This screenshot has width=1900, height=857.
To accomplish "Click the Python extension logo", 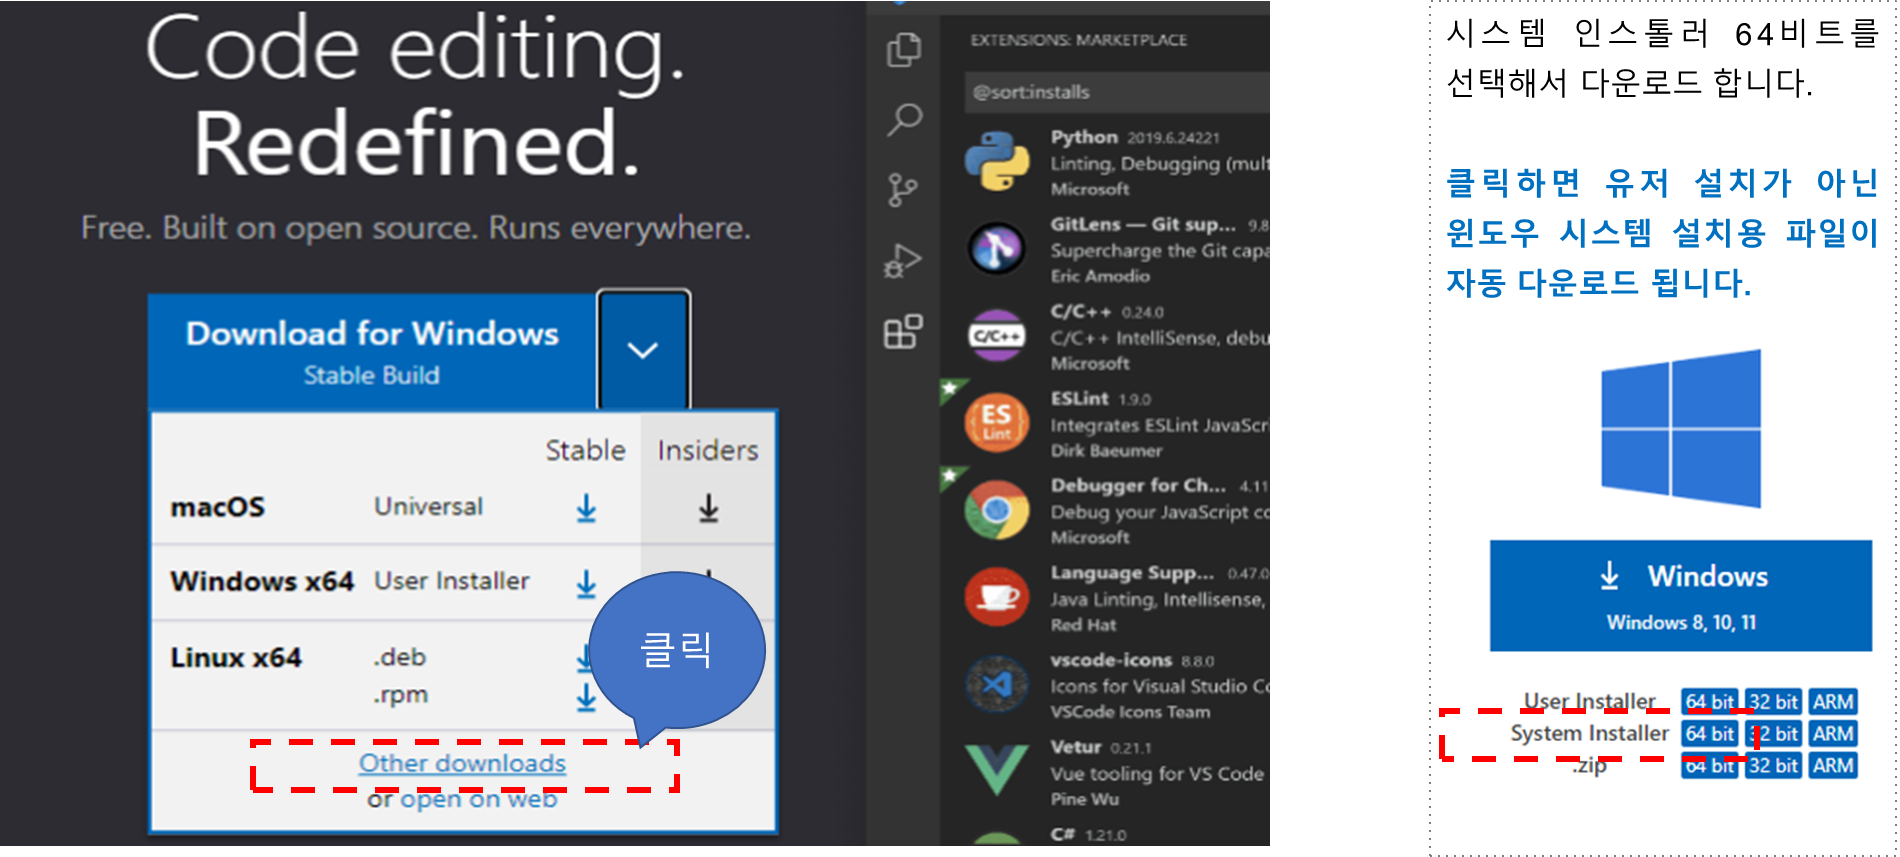I will [x=997, y=161].
